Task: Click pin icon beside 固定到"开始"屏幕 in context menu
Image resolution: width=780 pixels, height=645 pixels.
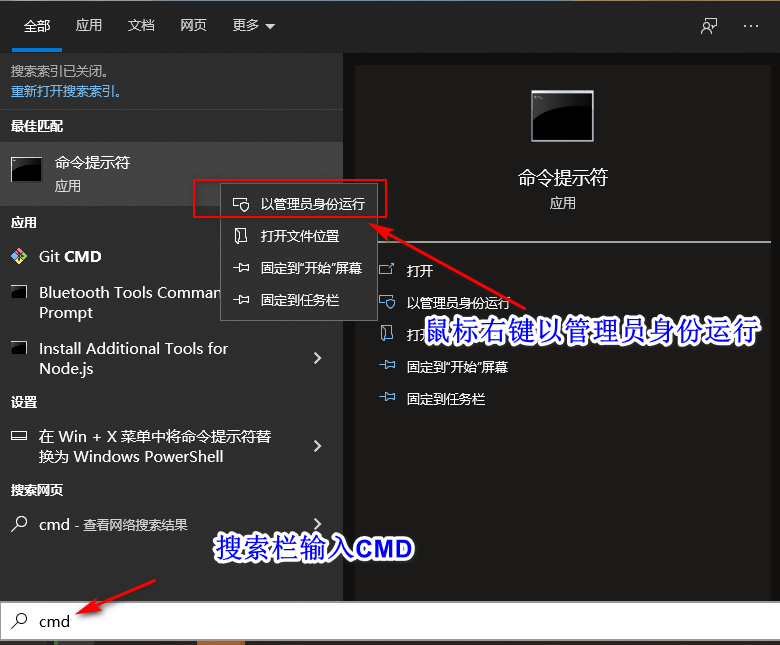Action: point(241,268)
